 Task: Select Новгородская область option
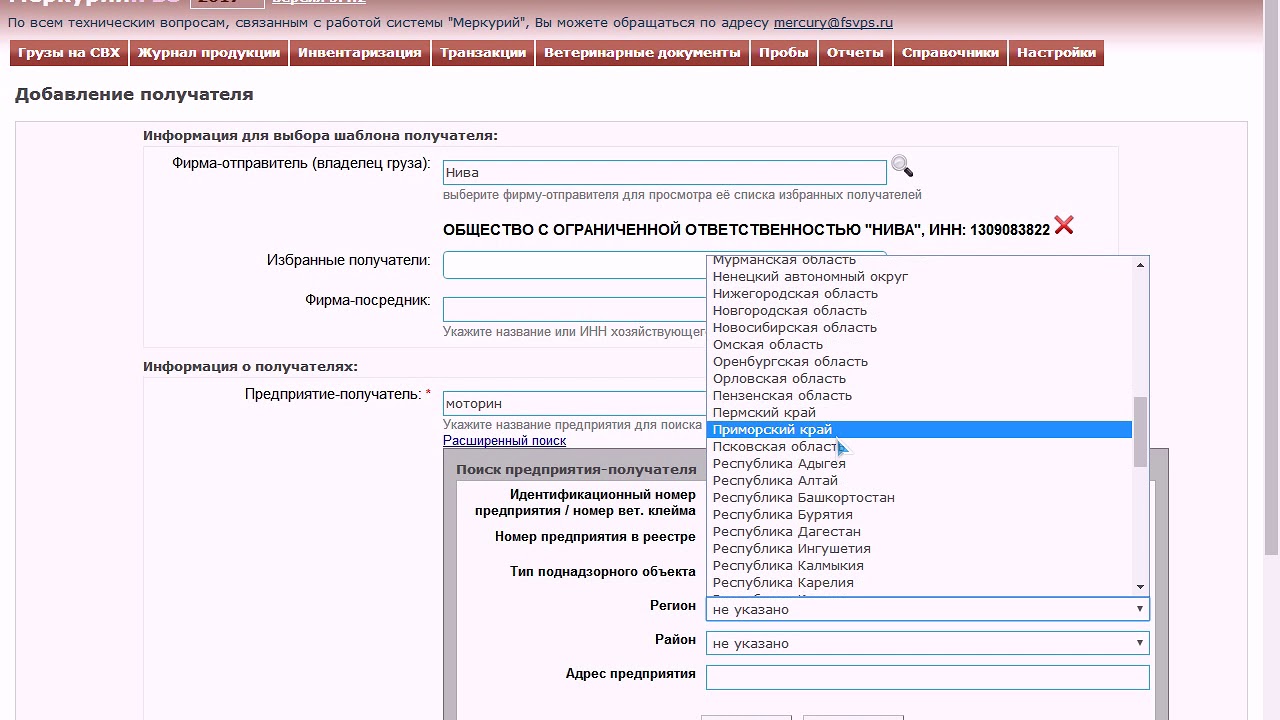919,310
